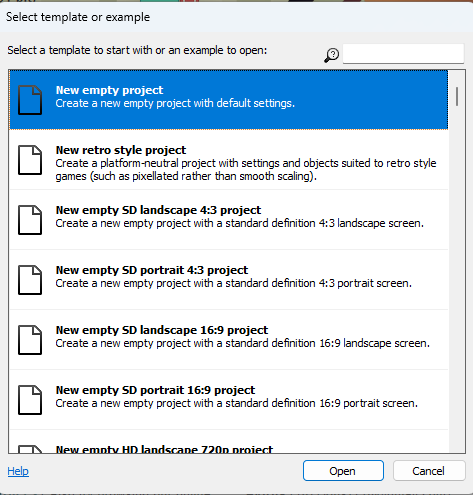Click the SD portrait 4:3 project icon
Screen dimensions: 473x495
(30, 280)
